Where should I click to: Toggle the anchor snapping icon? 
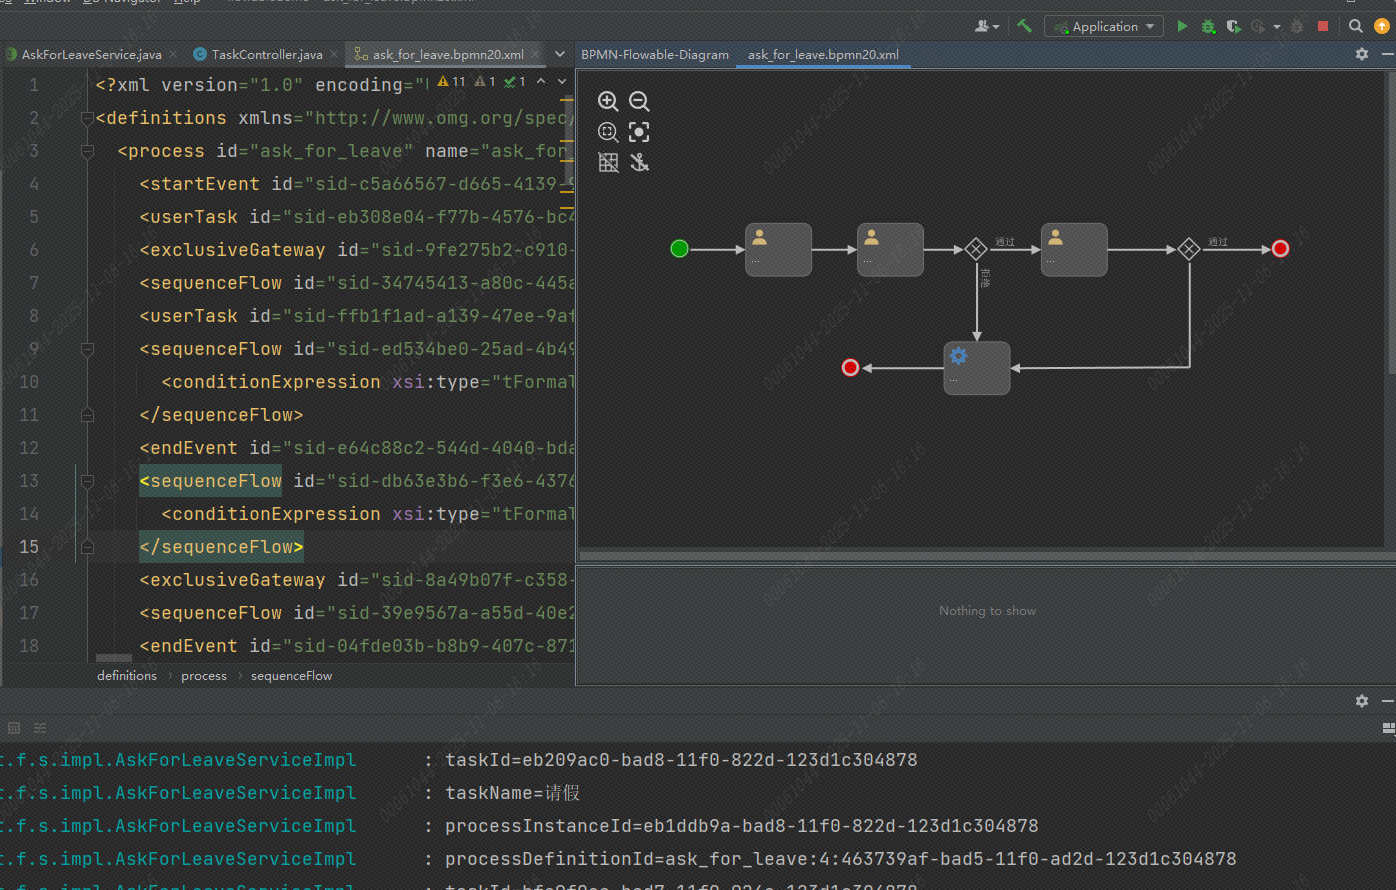[x=639, y=162]
